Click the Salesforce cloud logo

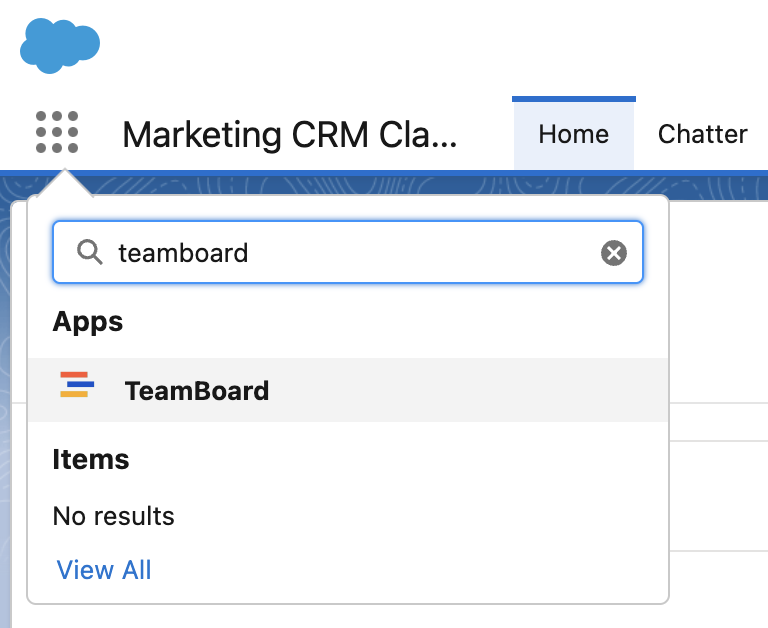pos(59,45)
